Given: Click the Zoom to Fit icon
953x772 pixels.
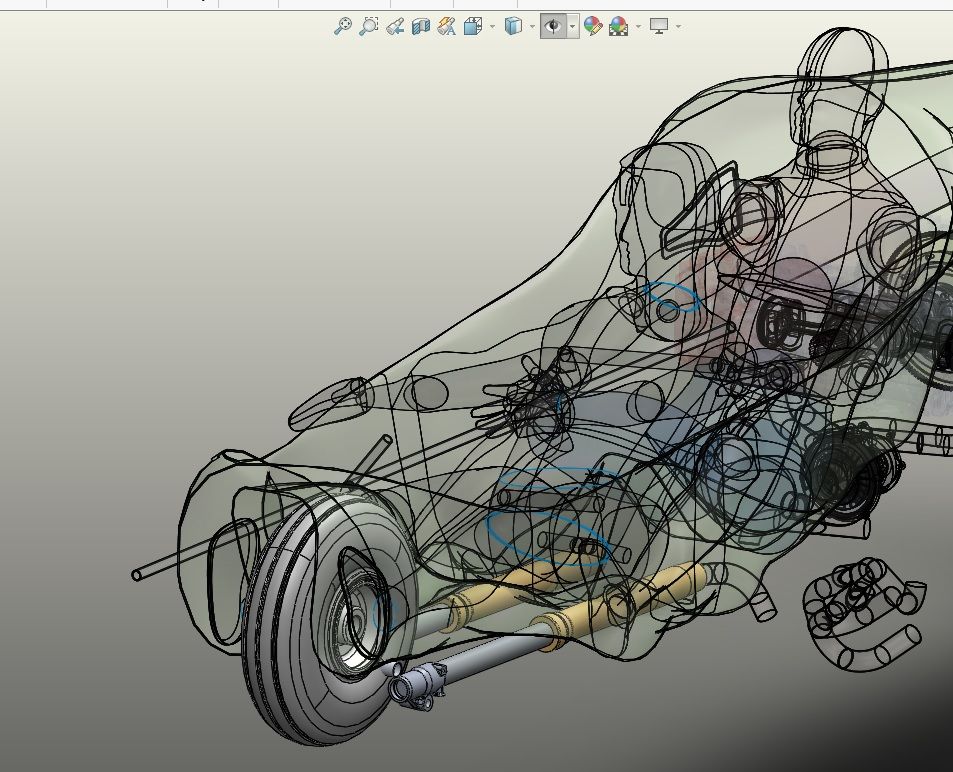Looking at the screenshot, I should (x=342, y=27).
